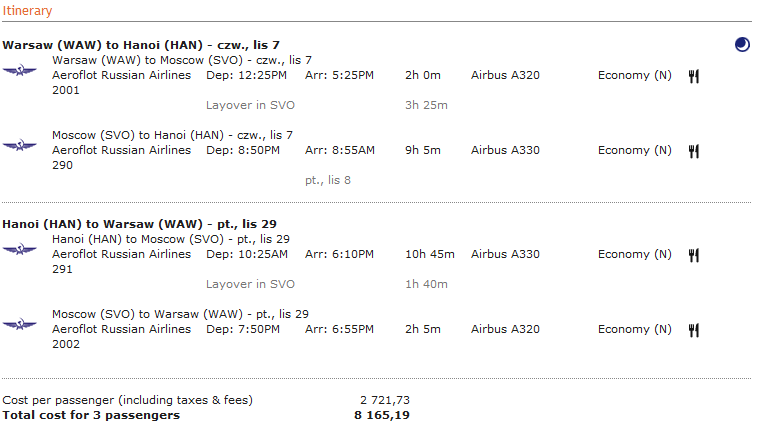Click meal icon for Moscow to Hanoi flight
Viewport: 763px width, 426px height.
694,151
